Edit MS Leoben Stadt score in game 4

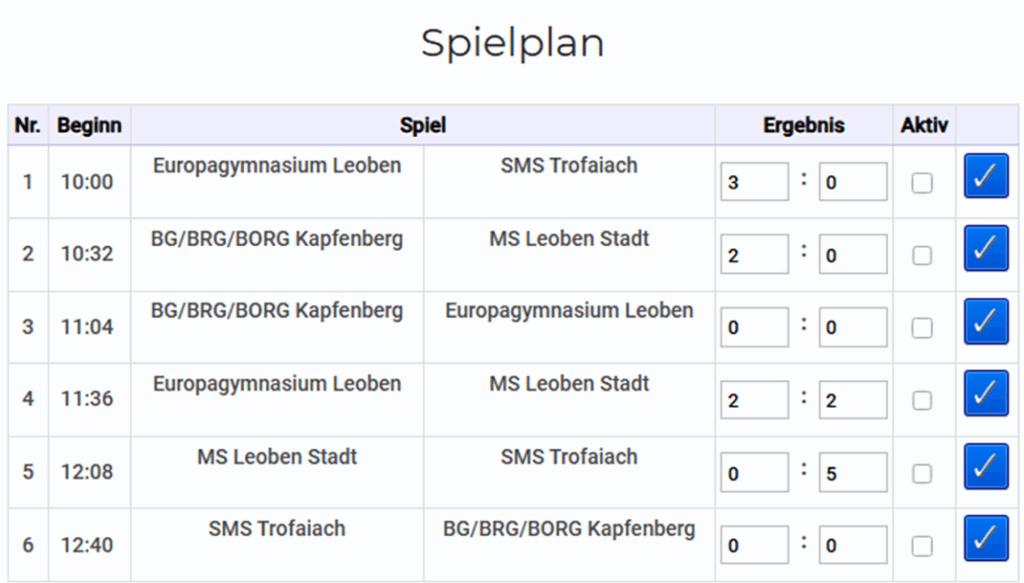coord(852,401)
